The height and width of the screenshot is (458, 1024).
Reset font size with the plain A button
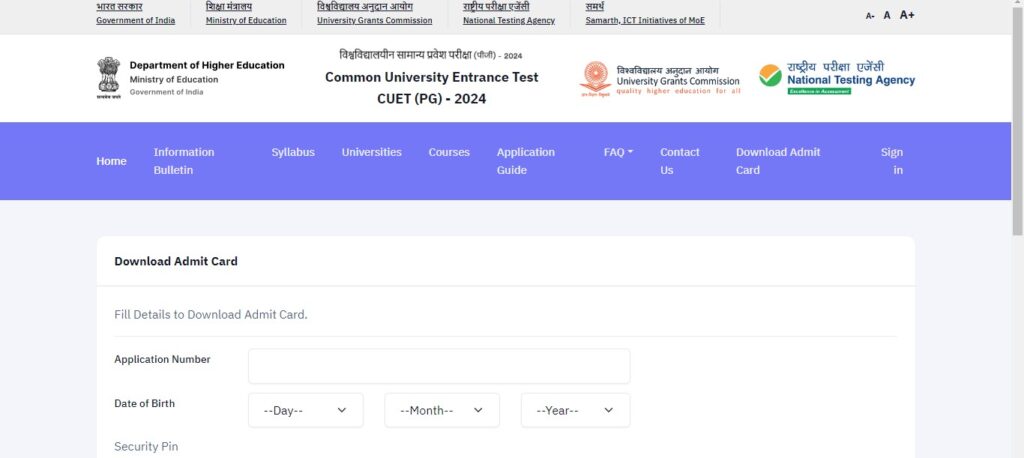[x=887, y=15]
